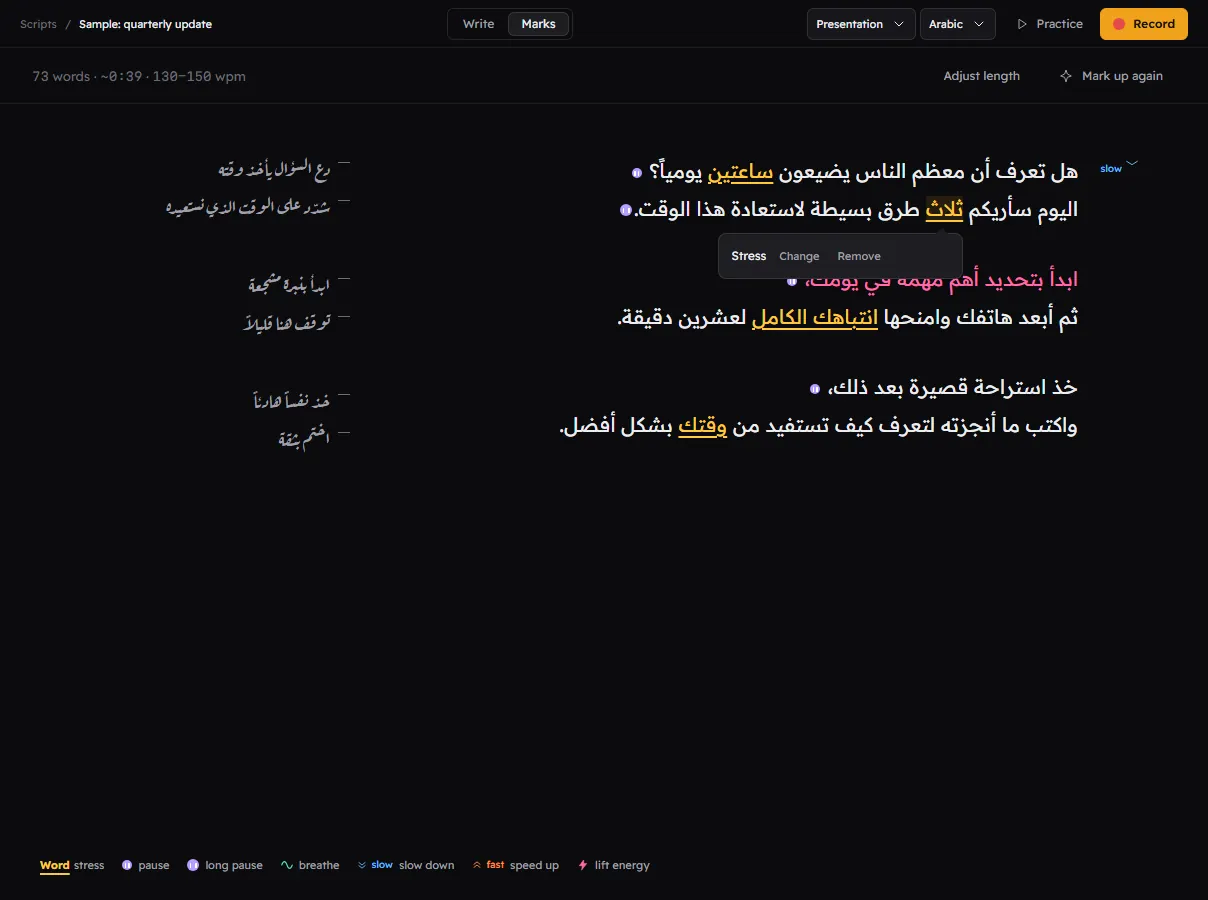
Task: Click the breathe wave icon in the legend
Action: (286, 865)
